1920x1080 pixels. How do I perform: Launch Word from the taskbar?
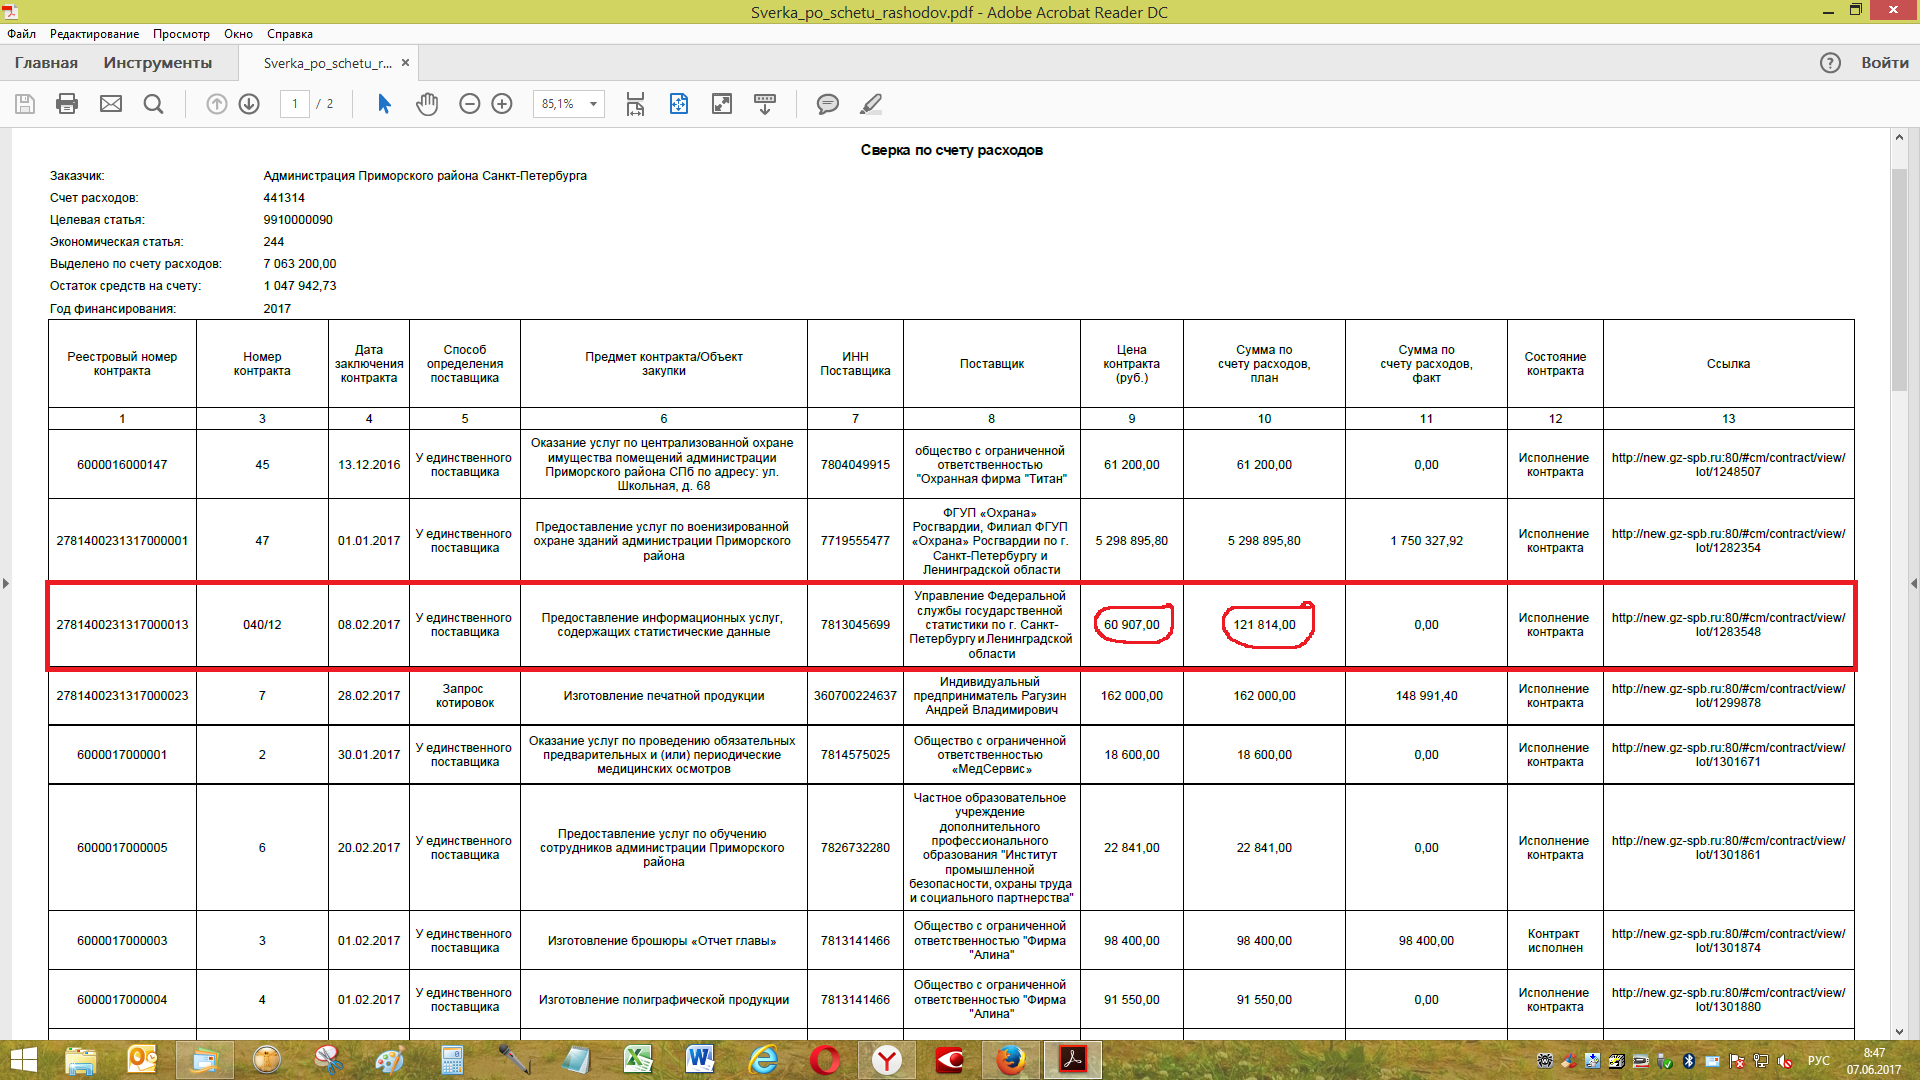click(700, 1060)
